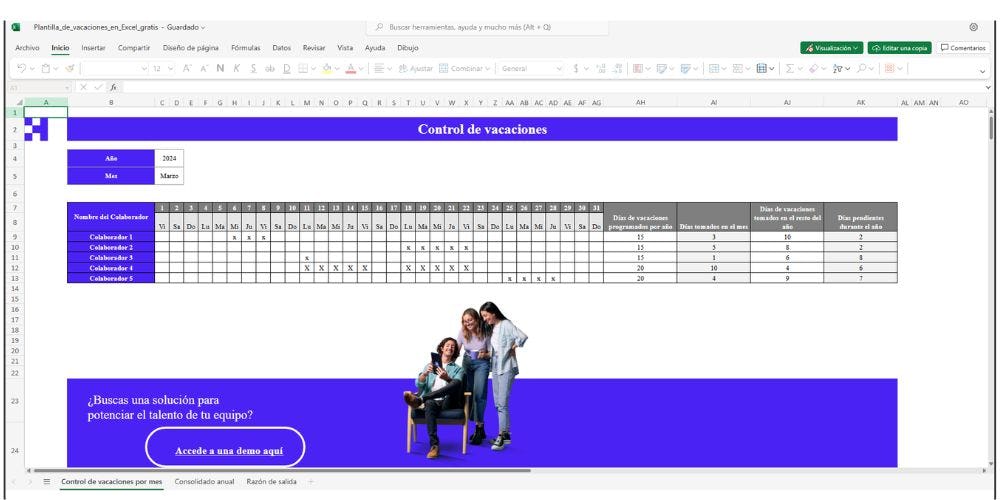Open the Name Box dropdown arrow
Viewport: 1000px width, 500px height.
coord(67,87)
